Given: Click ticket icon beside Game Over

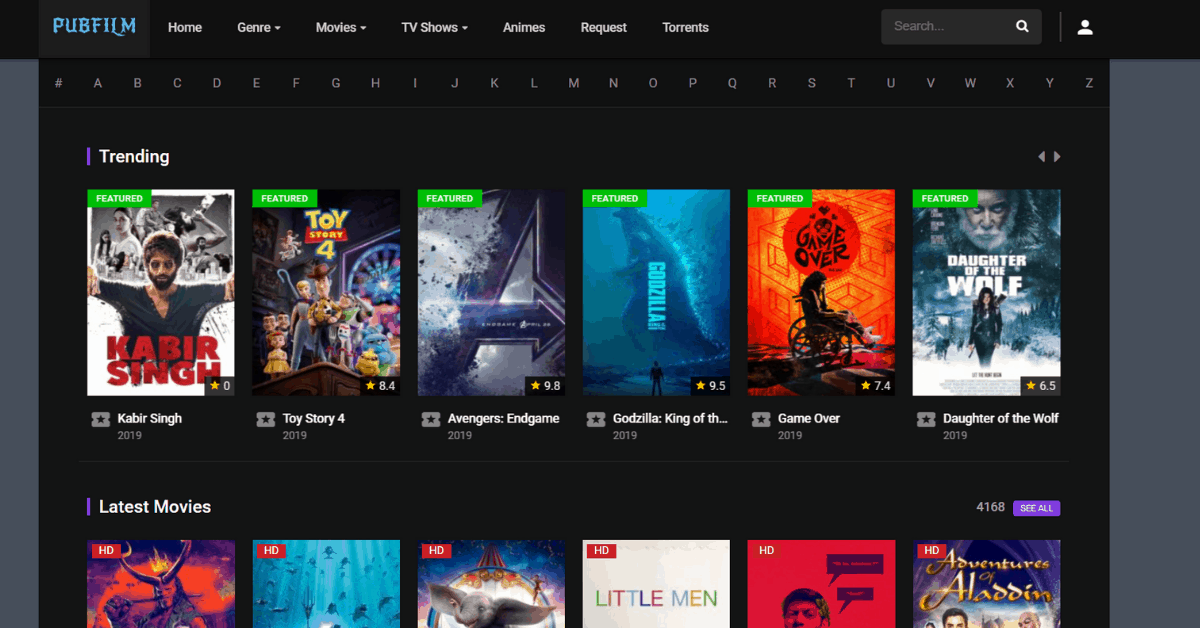Looking at the screenshot, I should tap(761, 419).
